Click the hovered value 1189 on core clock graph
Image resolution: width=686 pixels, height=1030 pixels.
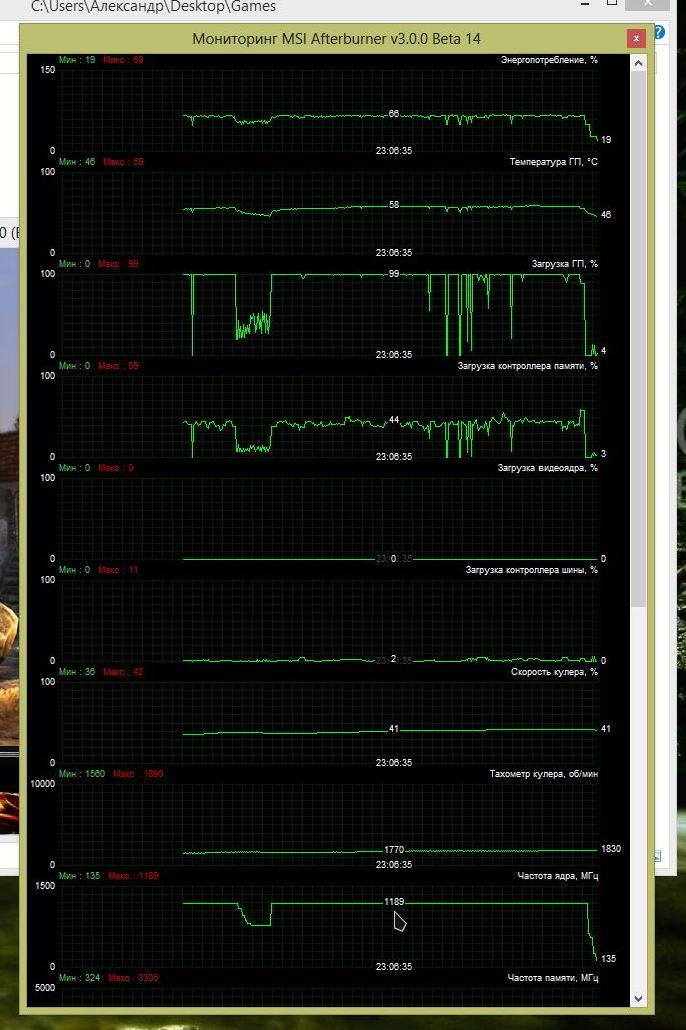point(394,902)
